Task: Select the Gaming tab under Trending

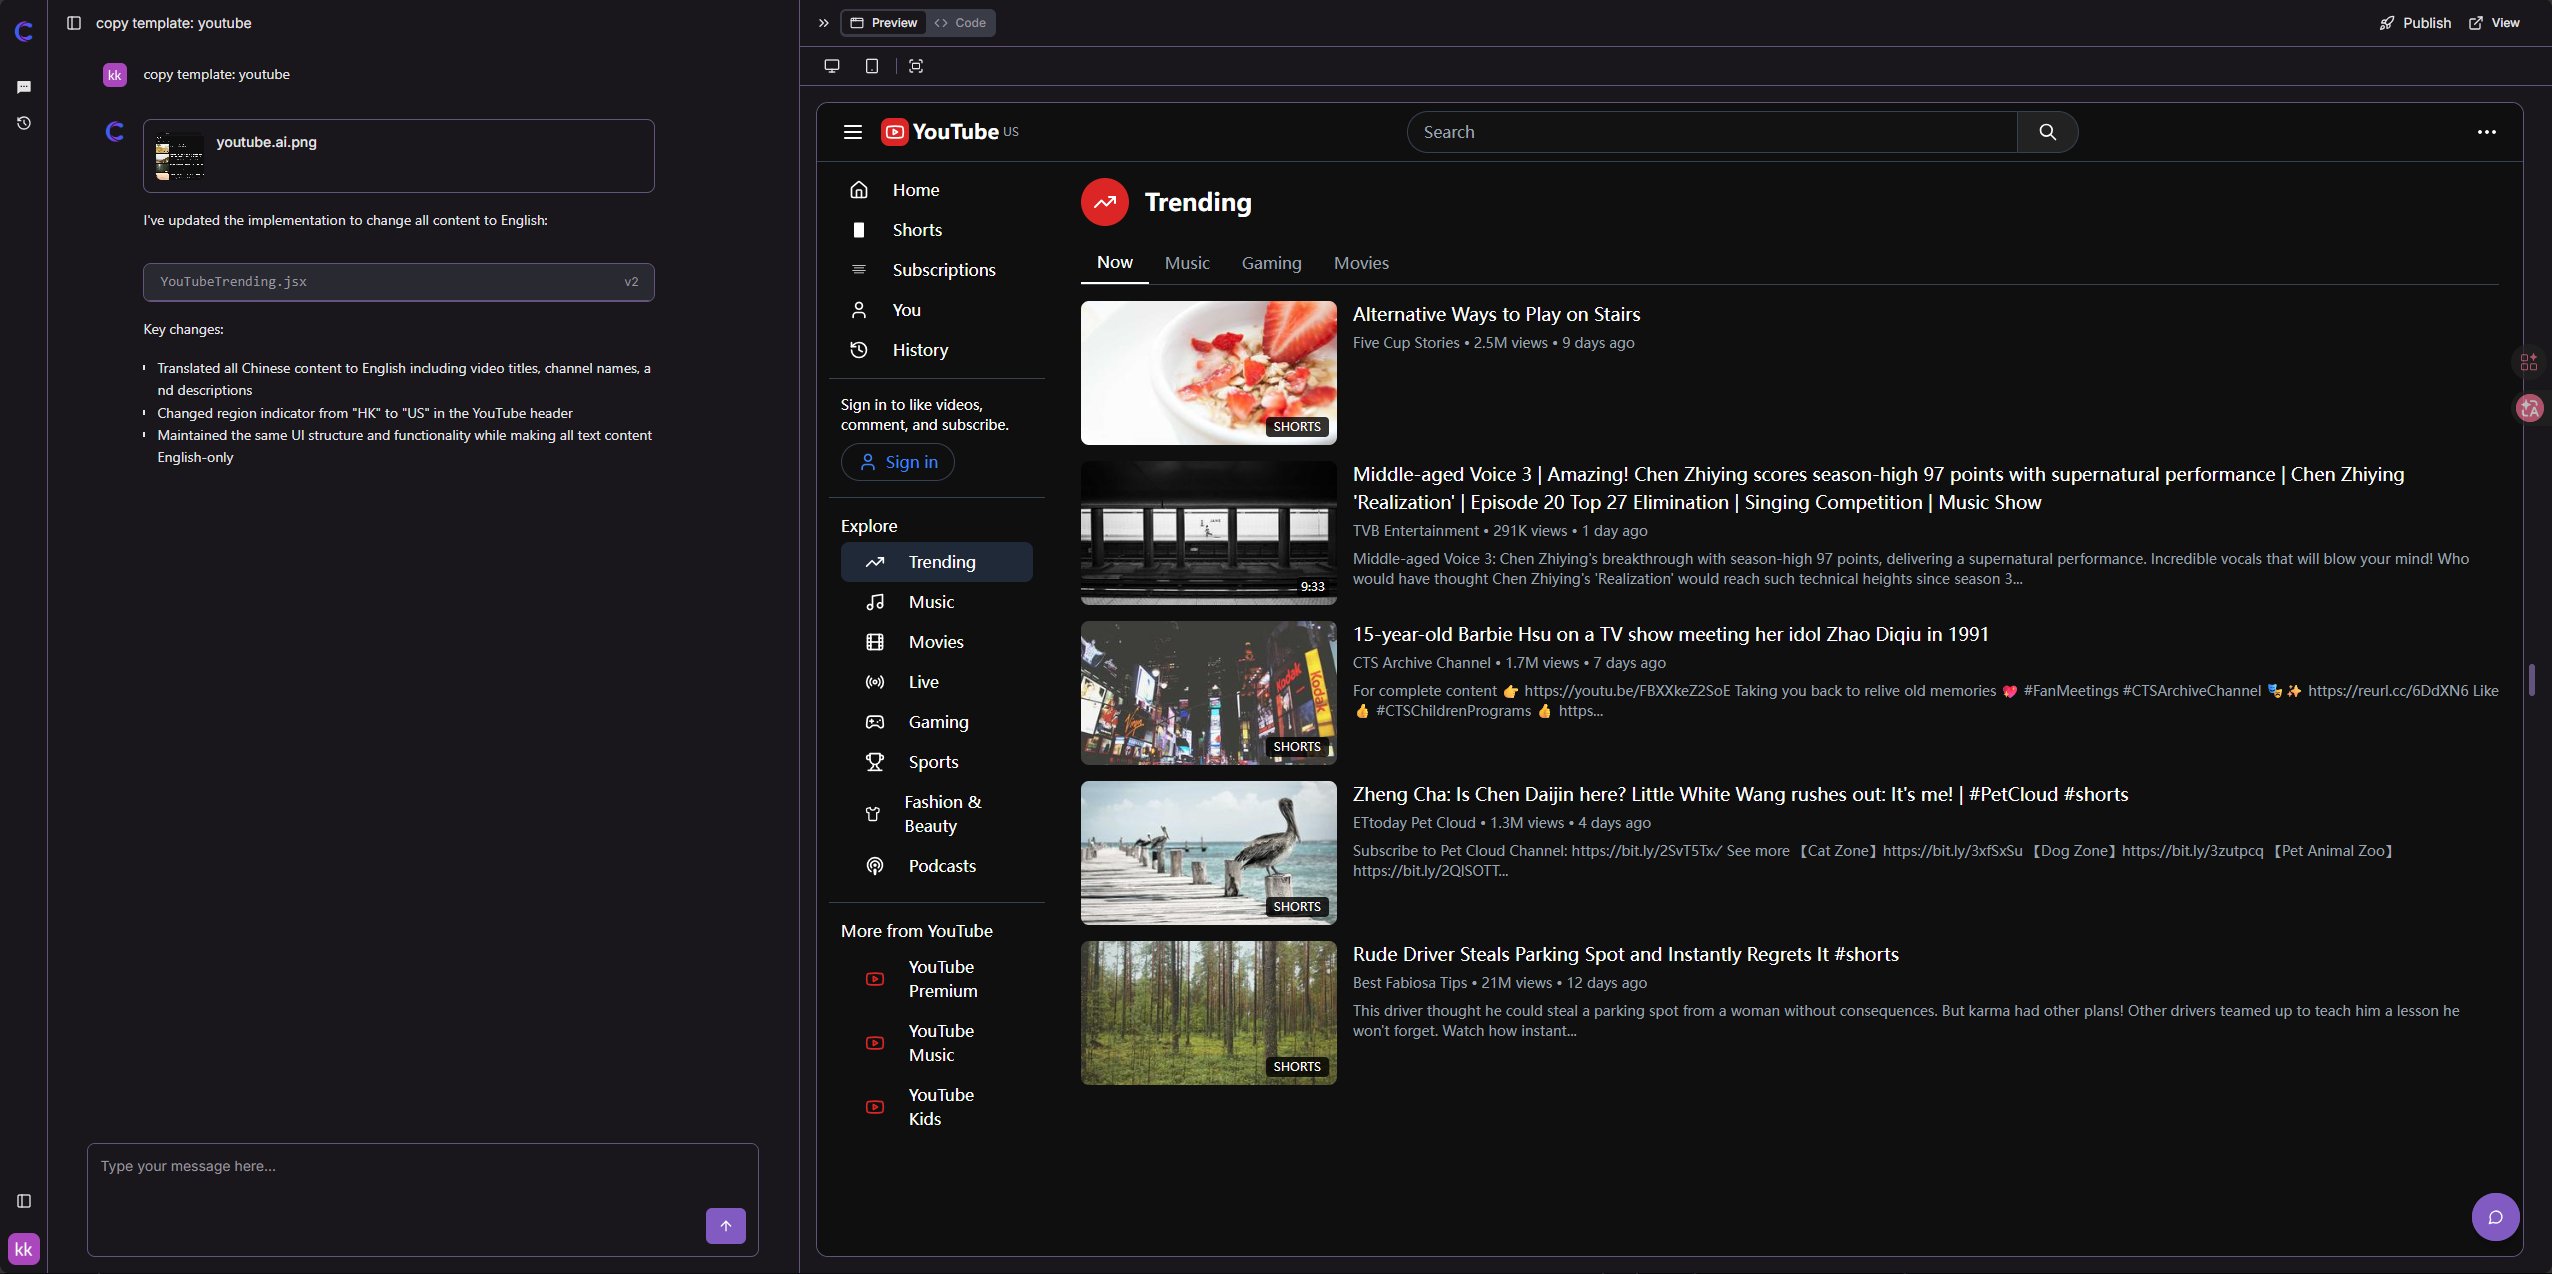Action: point(1271,263)
